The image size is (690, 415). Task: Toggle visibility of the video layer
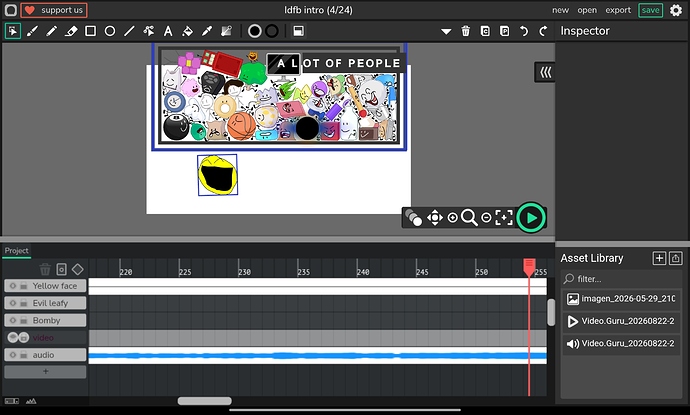13,338
